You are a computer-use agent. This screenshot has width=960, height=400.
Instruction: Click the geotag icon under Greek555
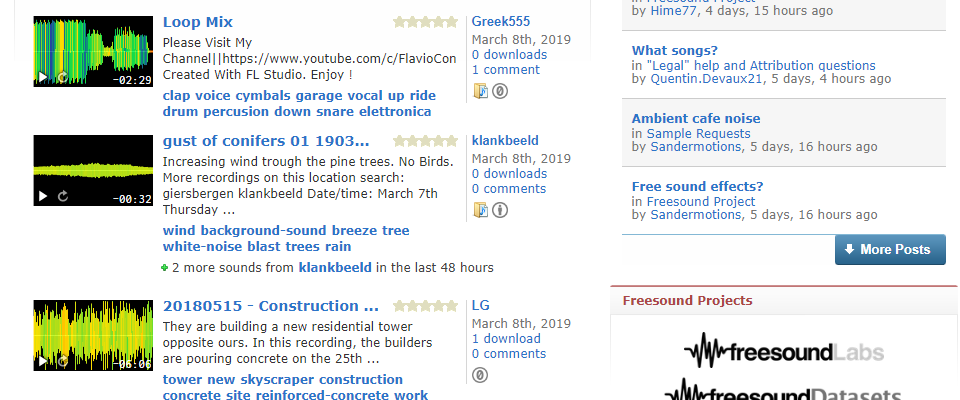[x=481, y=91]
